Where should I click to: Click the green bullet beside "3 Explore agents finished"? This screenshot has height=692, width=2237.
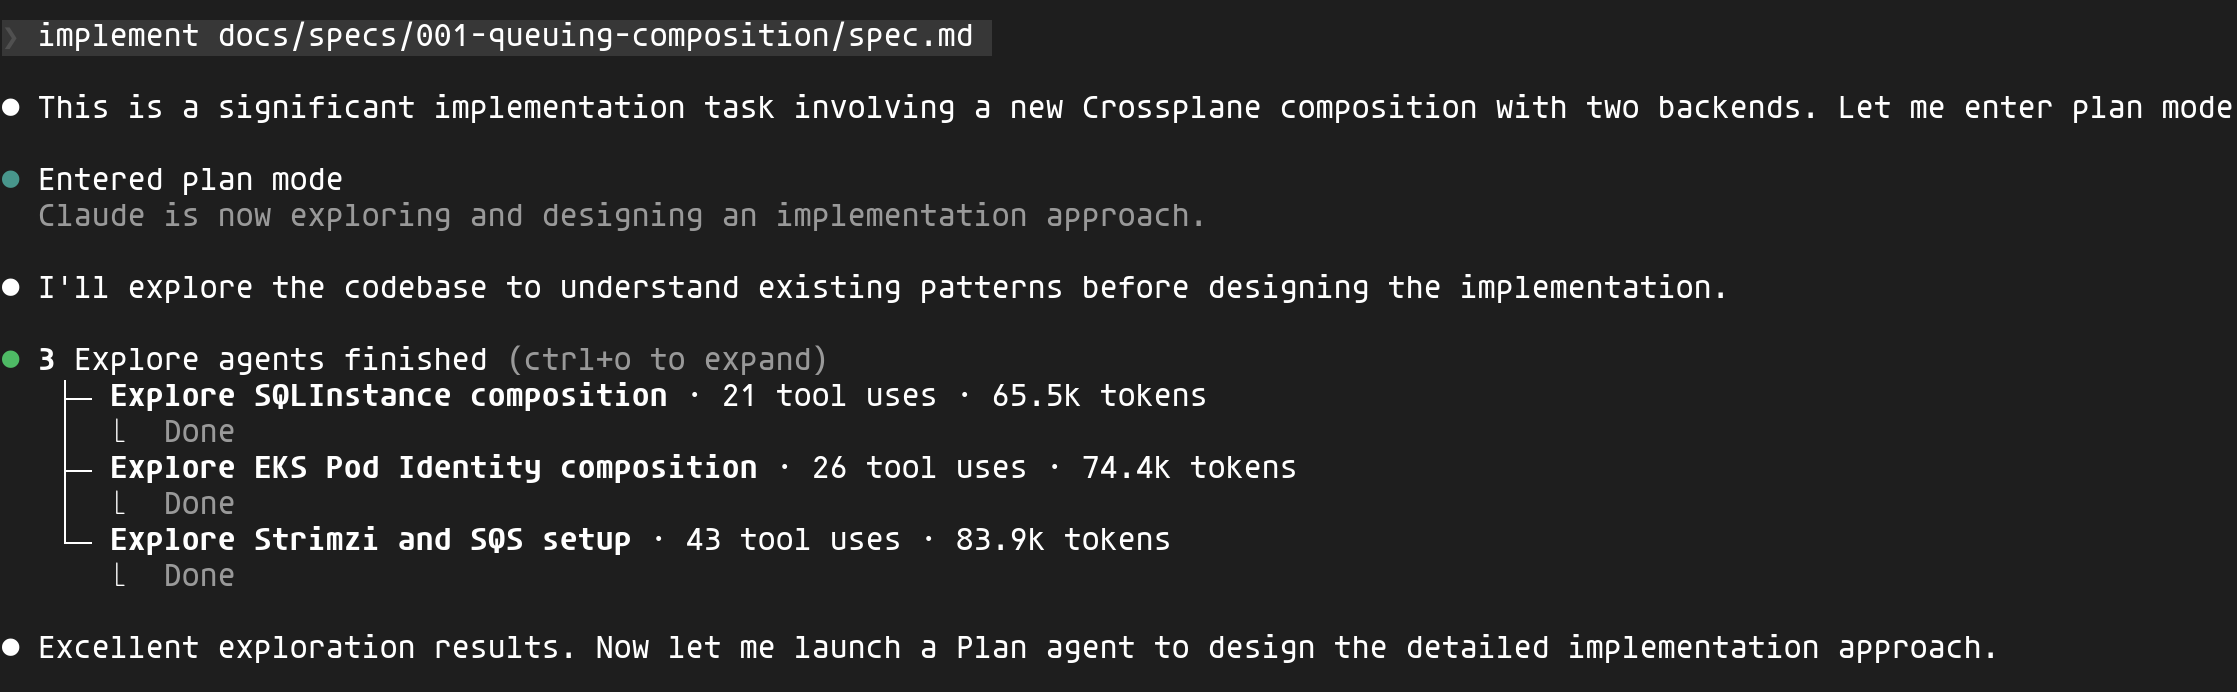click(x=11, y=360)
